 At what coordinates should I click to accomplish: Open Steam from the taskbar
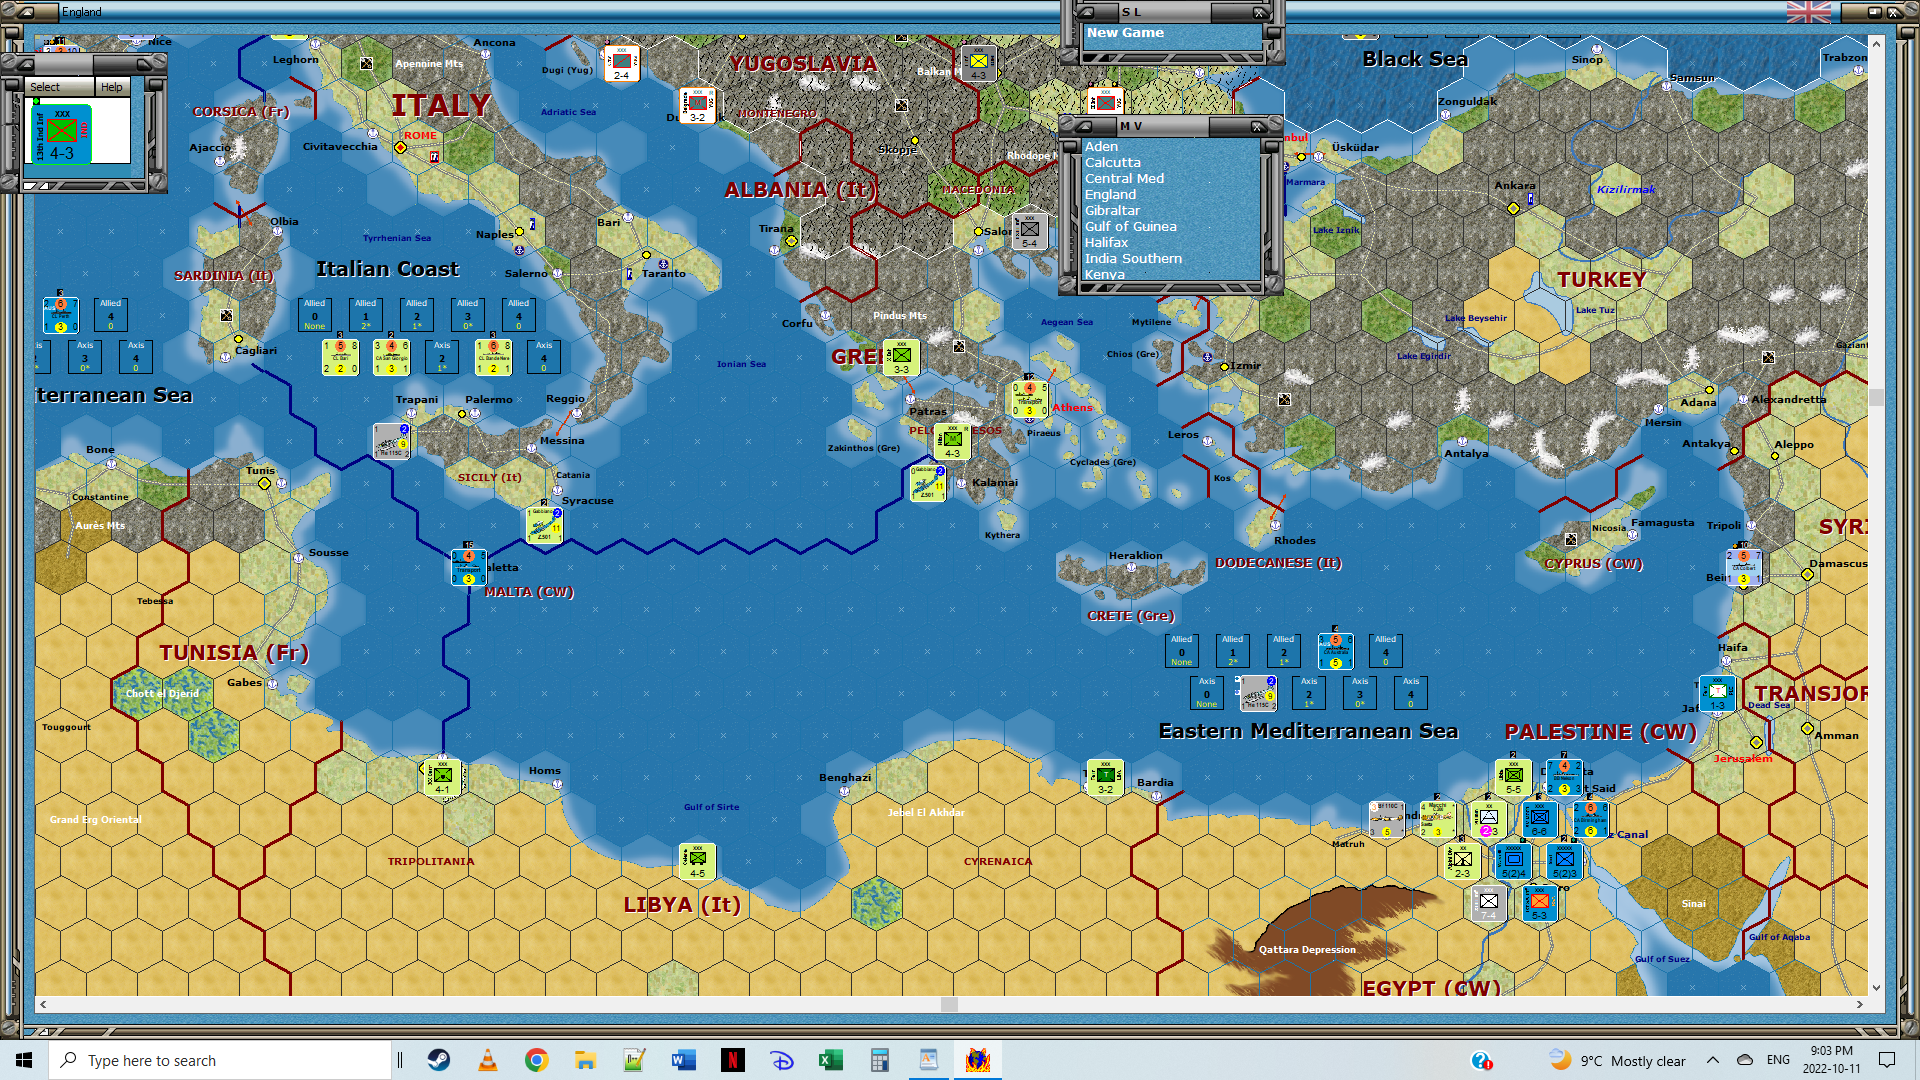(x=439, y=1060)
